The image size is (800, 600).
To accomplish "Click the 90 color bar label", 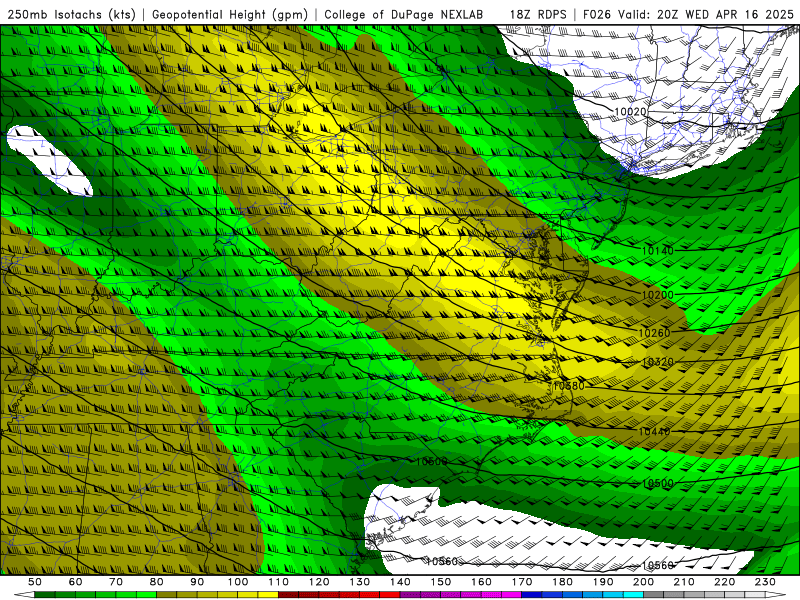I will [x=197, y=582].
